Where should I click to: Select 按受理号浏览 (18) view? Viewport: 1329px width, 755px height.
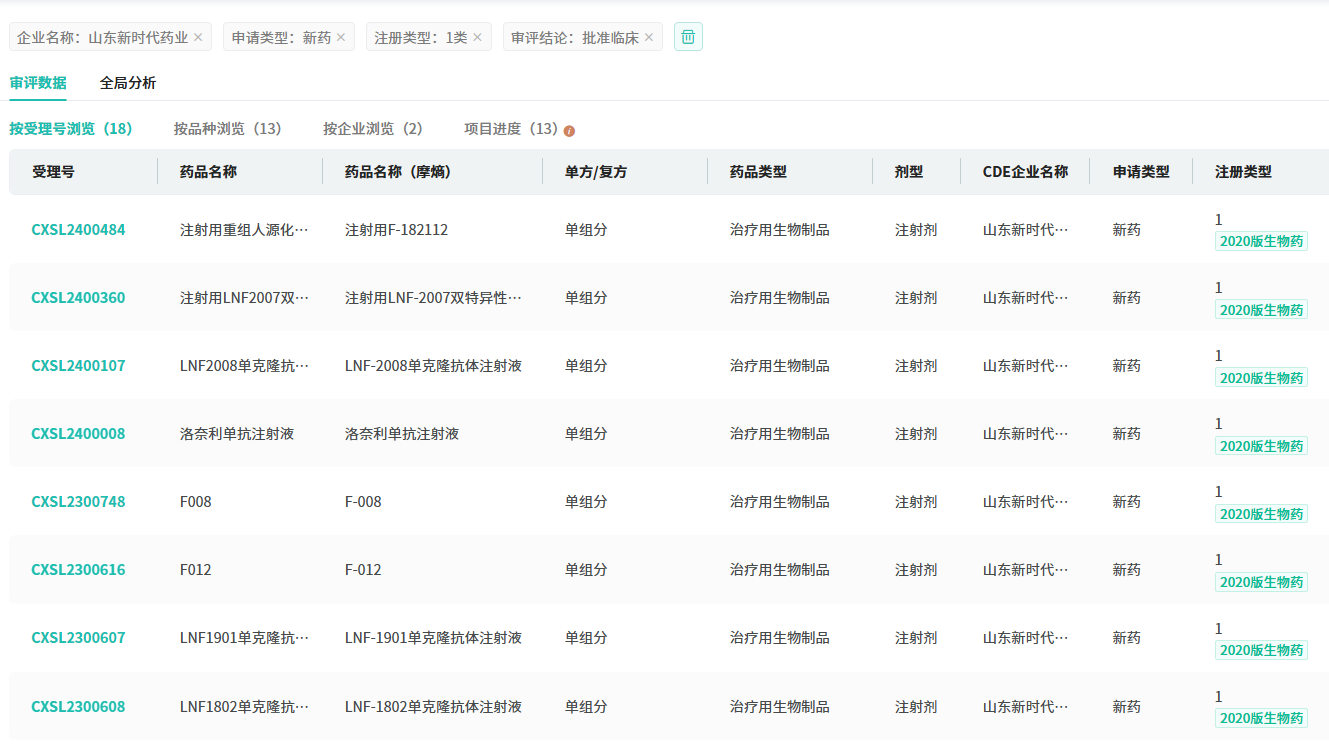pos(71,129)
